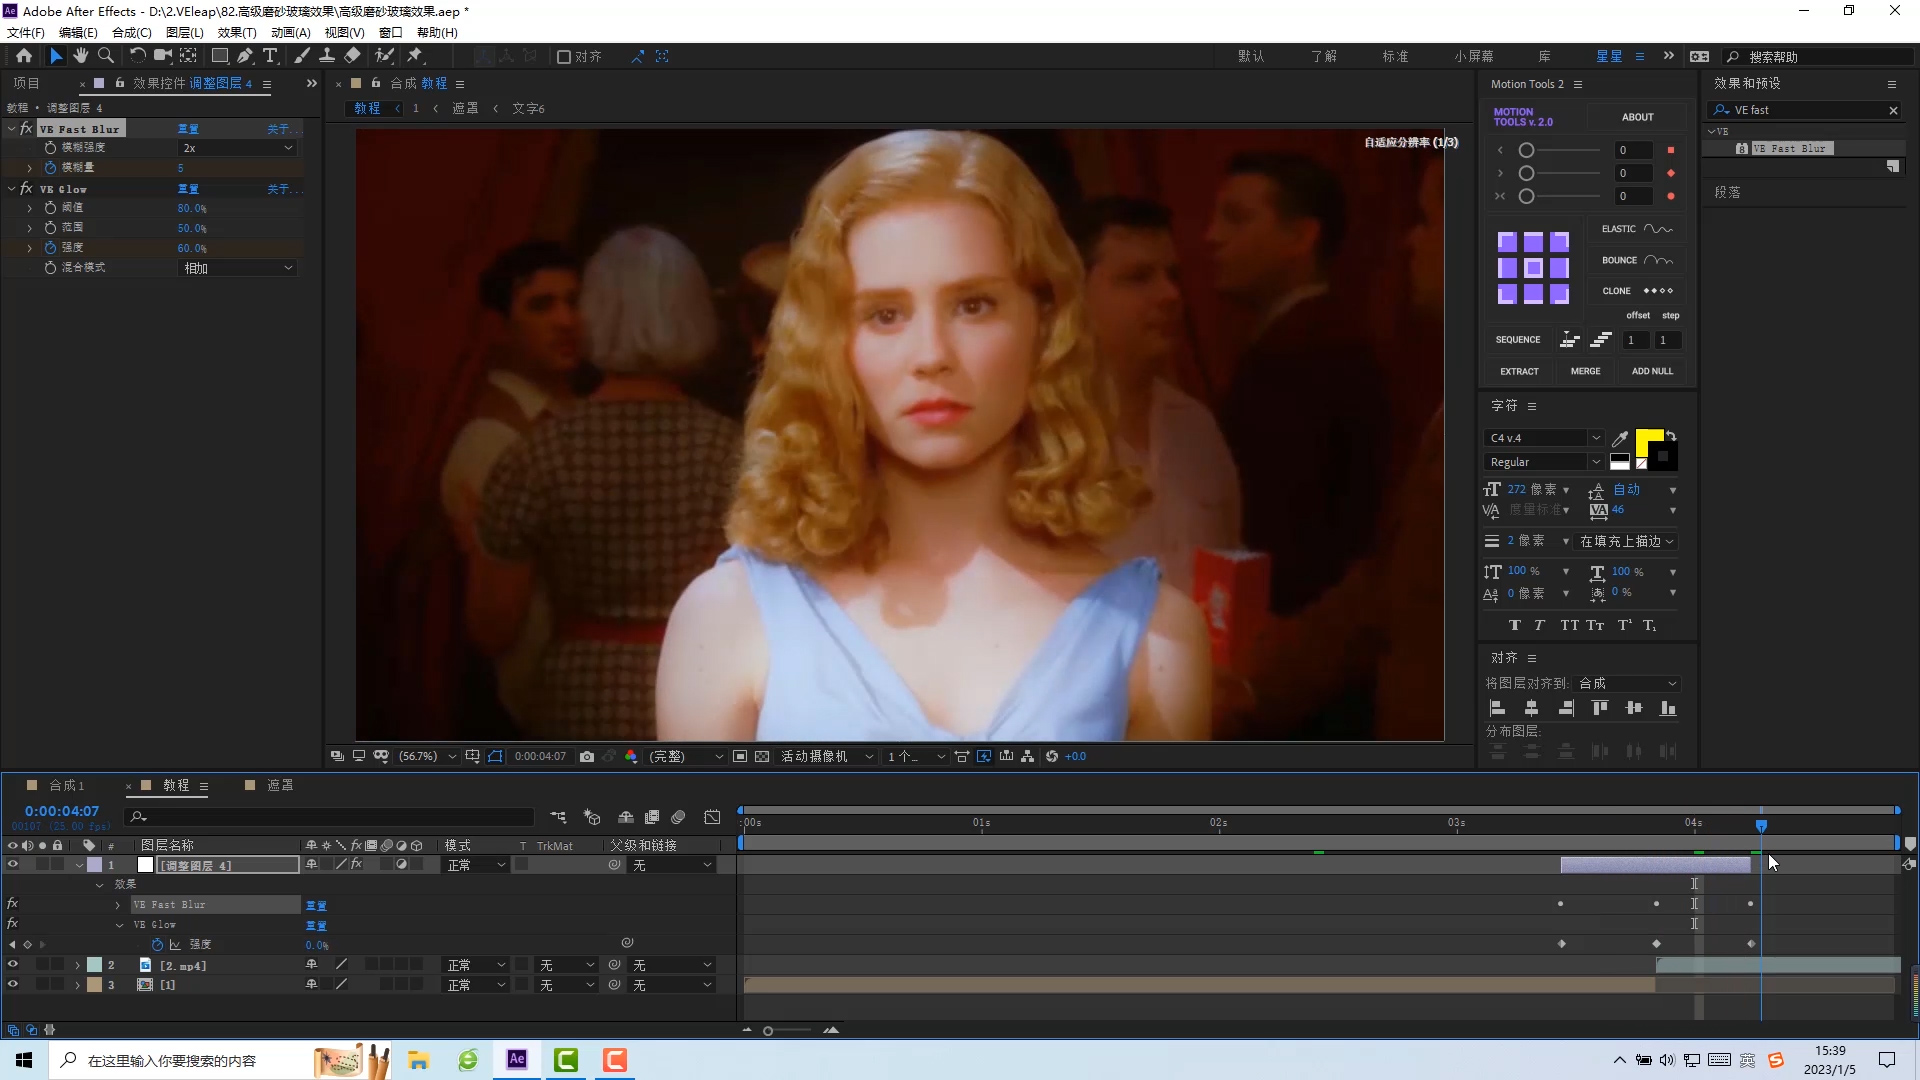Toggle the 对齐 snapping checkbox
Image resolution: width=1920 pixels, height=1080 pixels.
(x=564, y=57)
